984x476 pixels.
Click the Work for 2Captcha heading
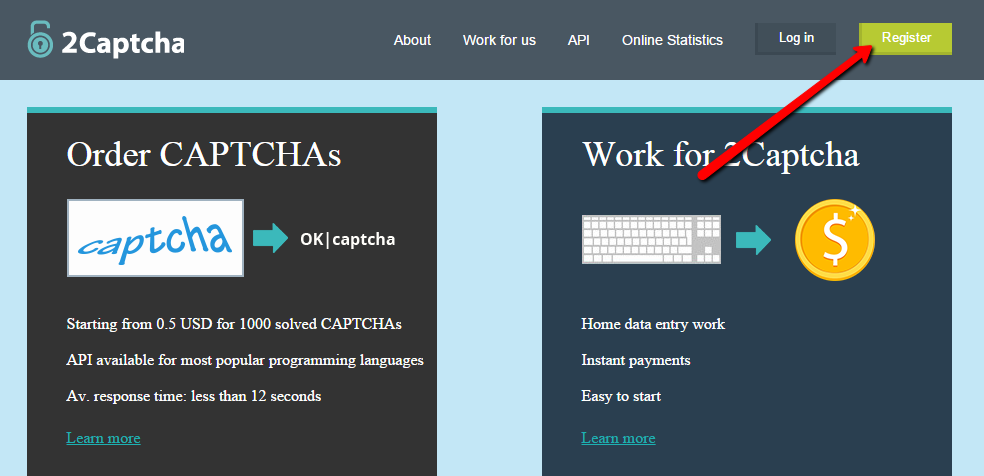click(720, 154)
